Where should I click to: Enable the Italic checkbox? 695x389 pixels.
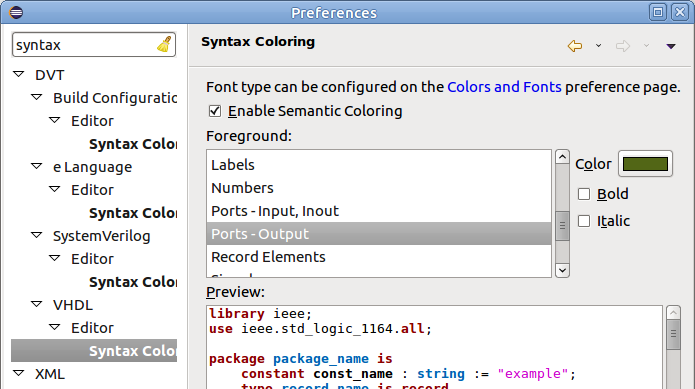tap(584, 221)
